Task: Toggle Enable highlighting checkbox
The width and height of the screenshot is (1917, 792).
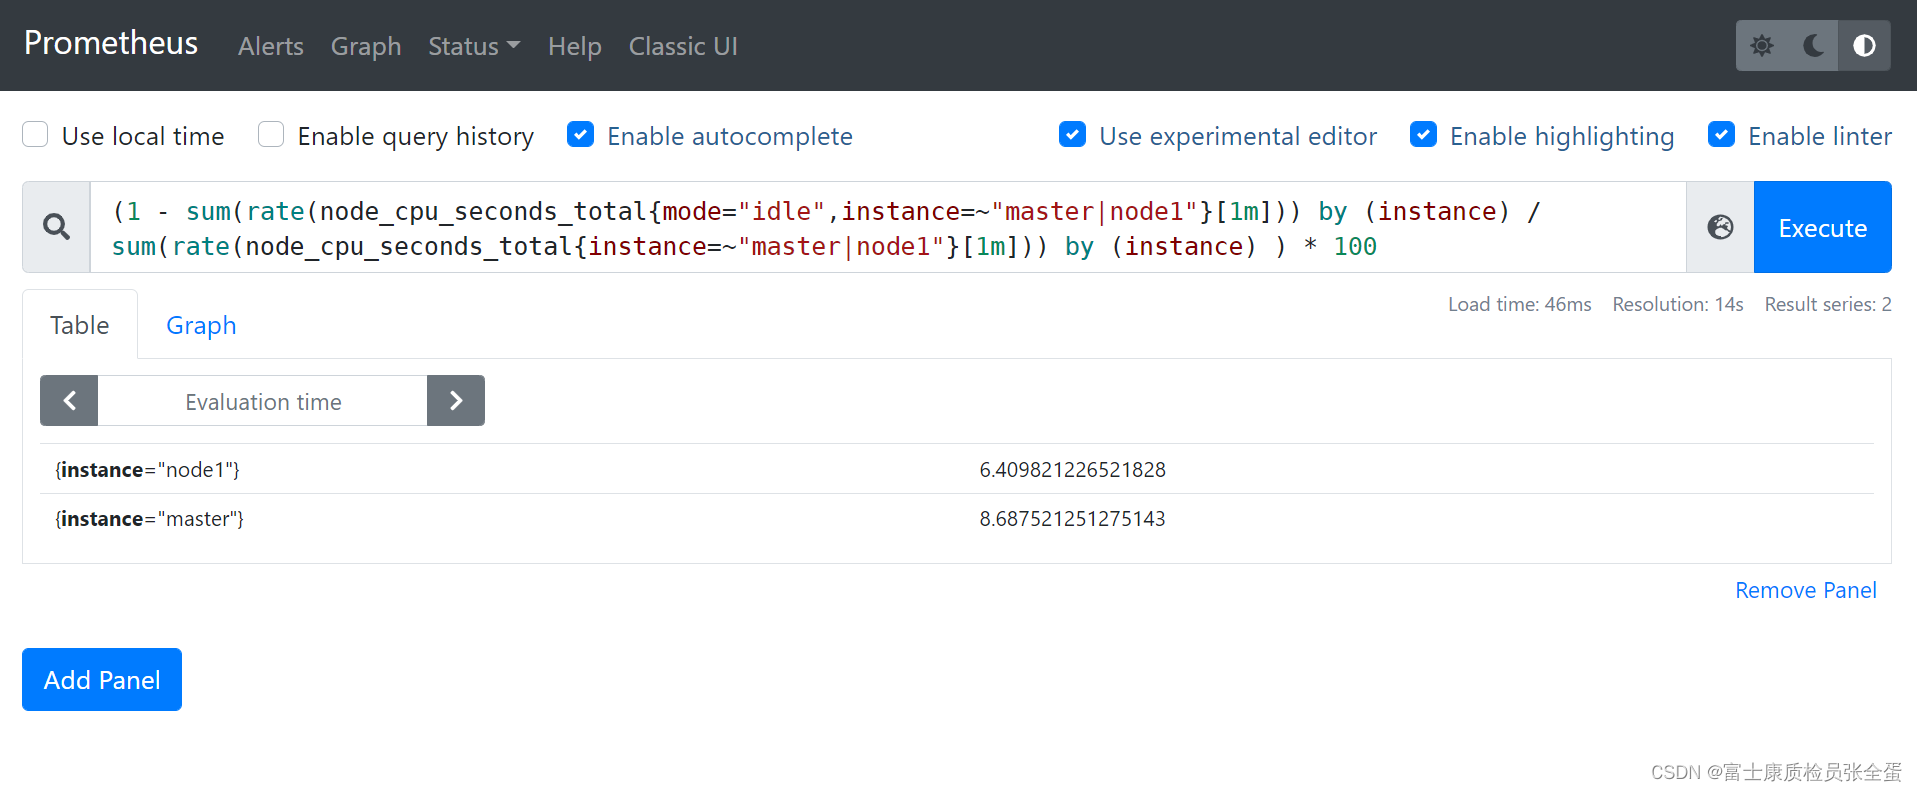Action: point(1423,135)
